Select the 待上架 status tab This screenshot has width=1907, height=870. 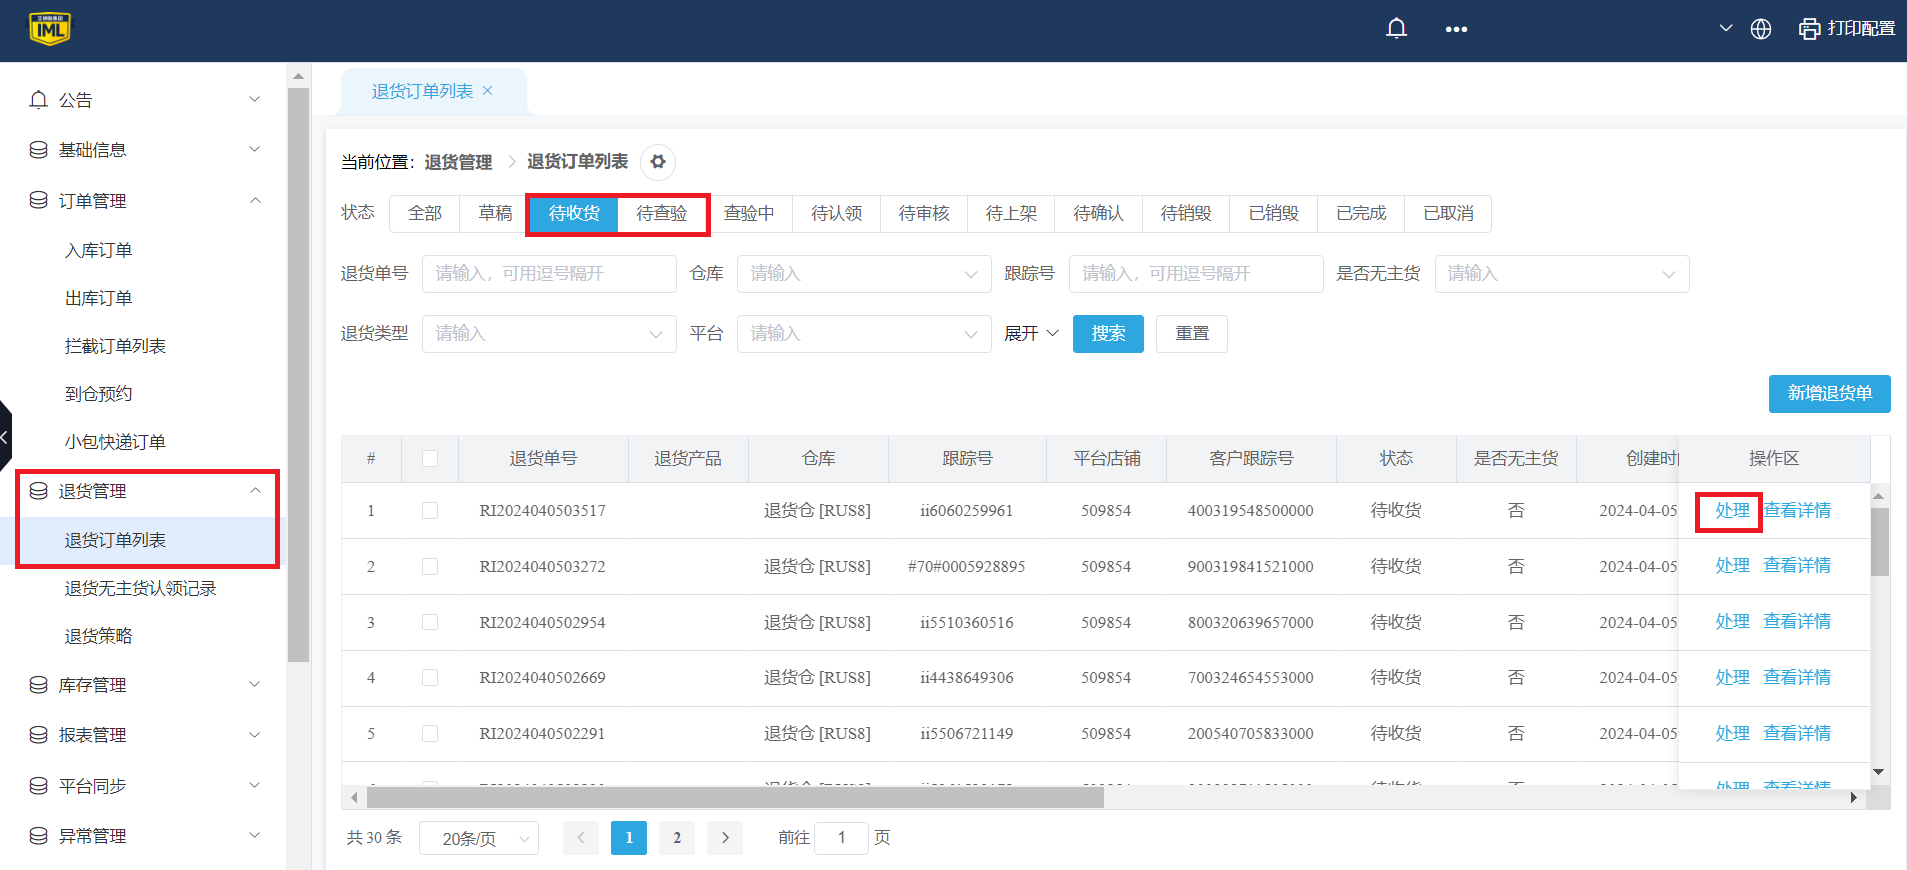pyautogui.click(x=1011, y=213)
